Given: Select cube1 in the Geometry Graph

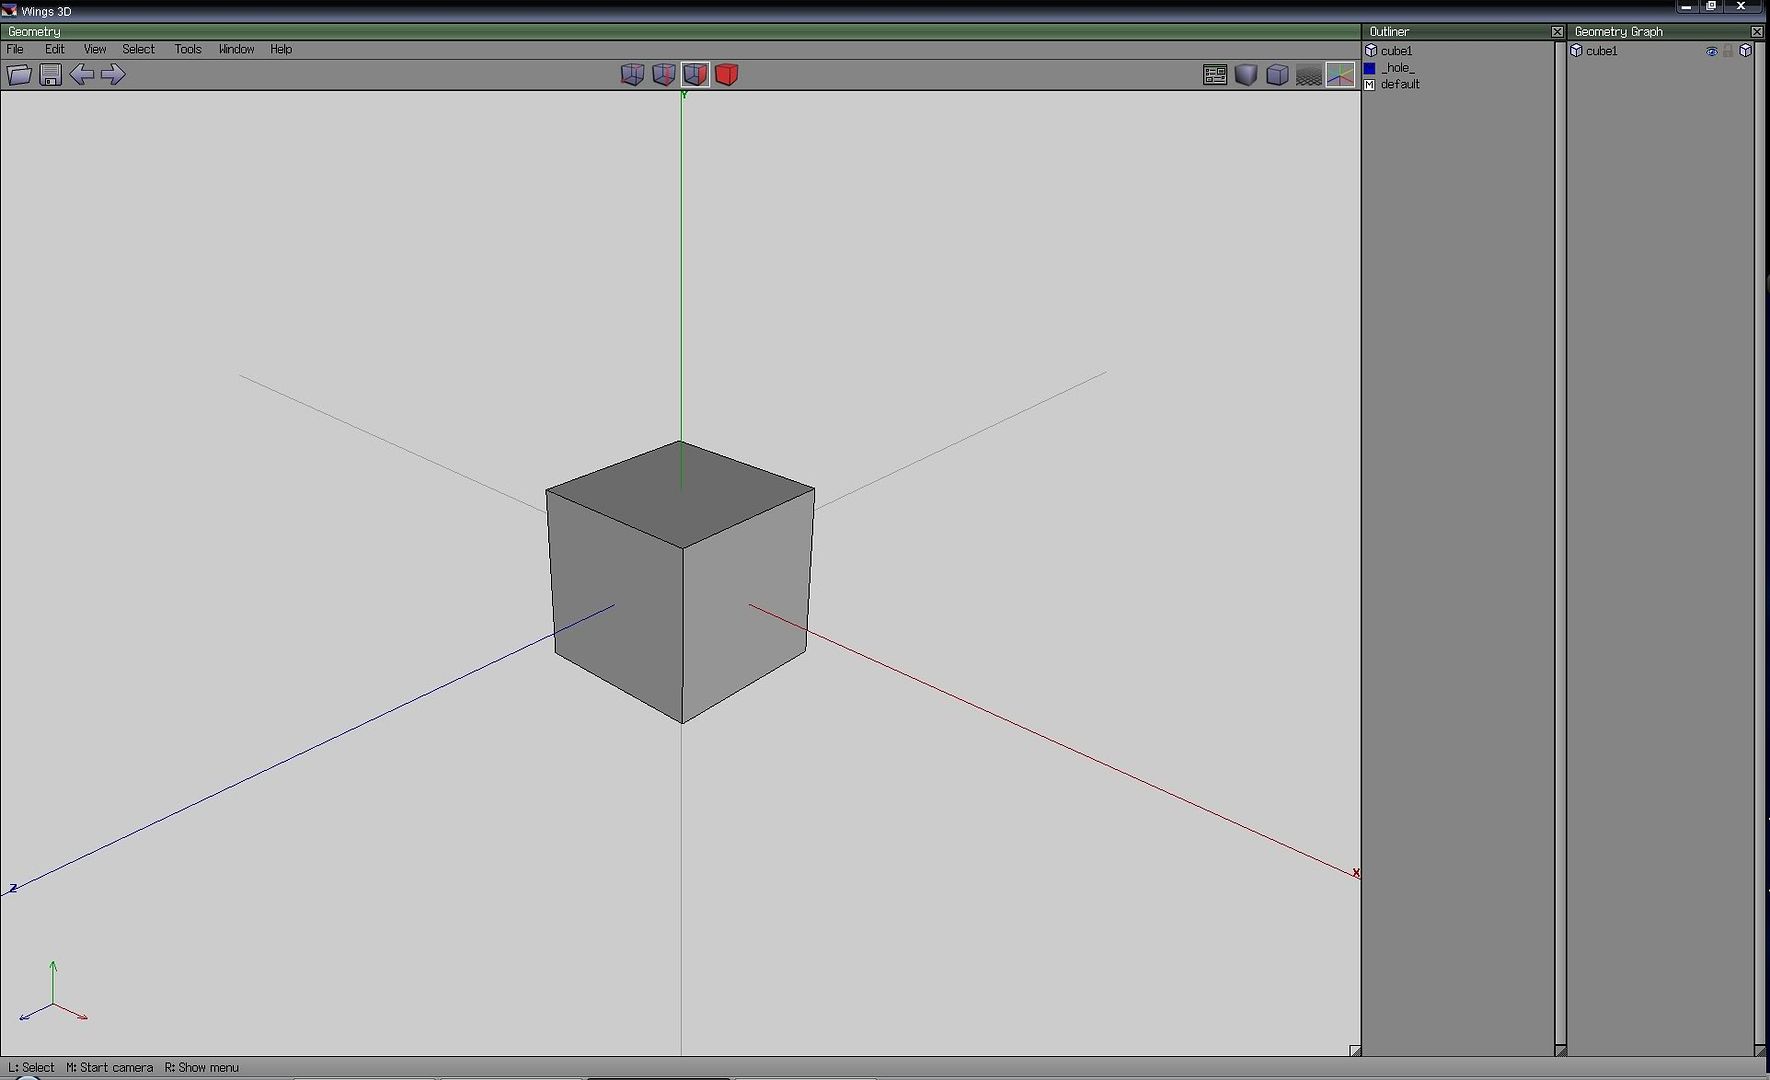Looking at the screenshot, I should [x=1601, y=51].
